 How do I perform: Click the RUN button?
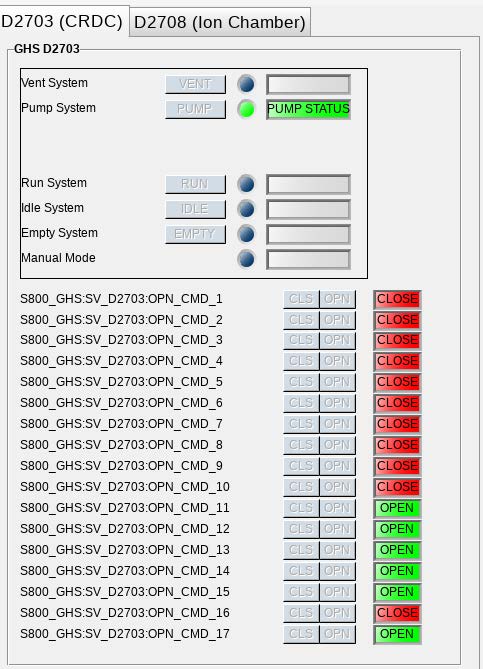point(195,184)
